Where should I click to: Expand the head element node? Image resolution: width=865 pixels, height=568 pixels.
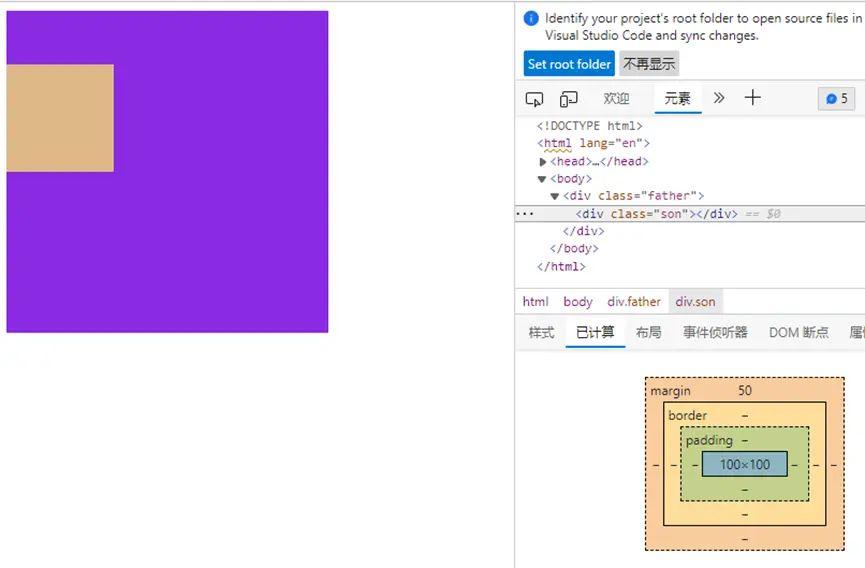[x=542, y=162]
